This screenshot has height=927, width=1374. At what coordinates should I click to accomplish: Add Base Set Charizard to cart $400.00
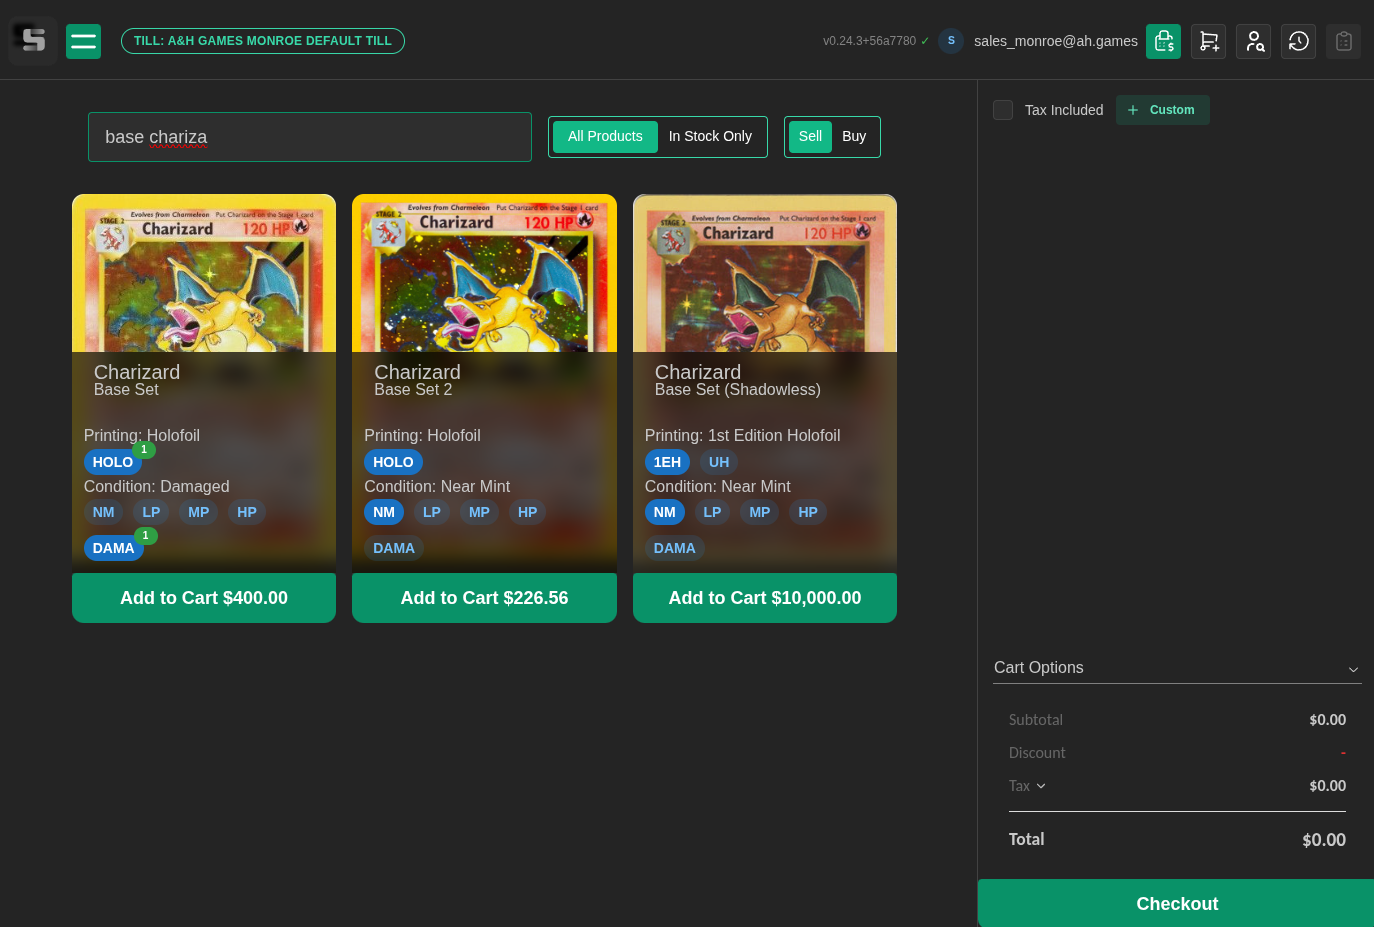coord(204,598)
